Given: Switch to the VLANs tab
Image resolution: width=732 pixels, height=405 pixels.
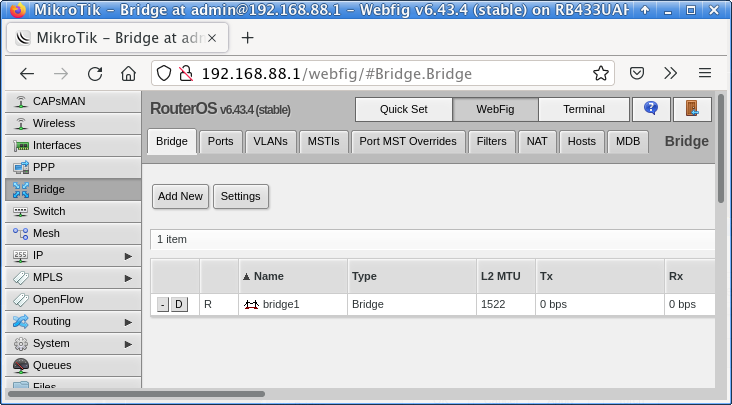Looking at the screenshot, I should pyautogui.click(x=270, y=141).
